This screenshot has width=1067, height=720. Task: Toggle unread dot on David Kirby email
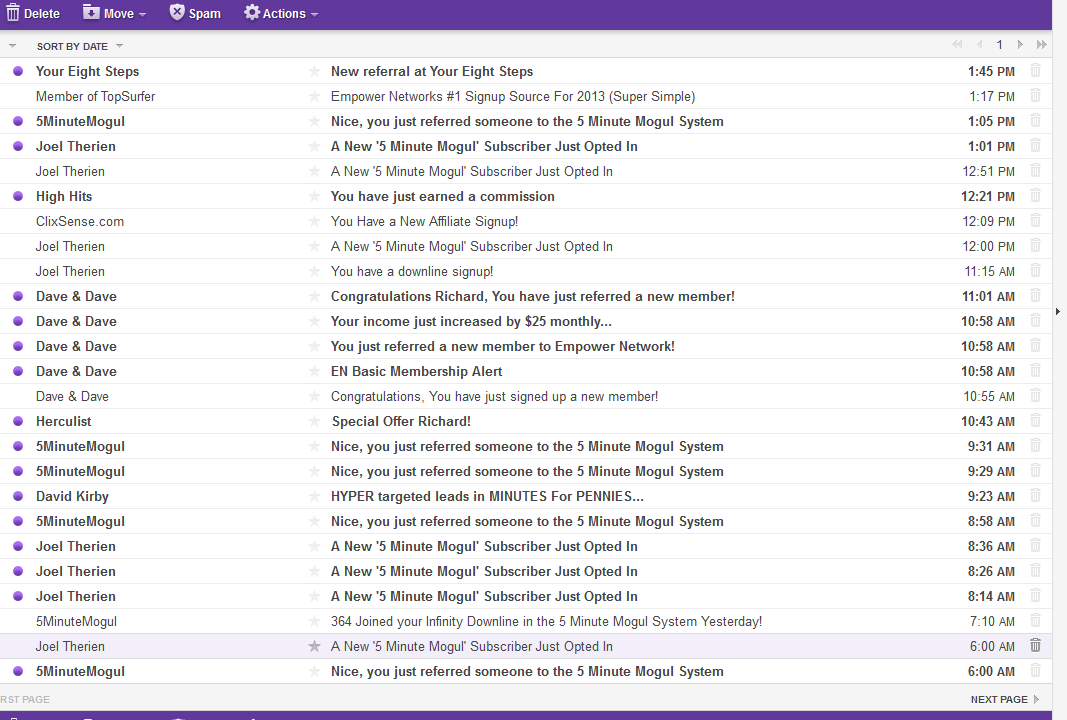click(x=18, y=496)
